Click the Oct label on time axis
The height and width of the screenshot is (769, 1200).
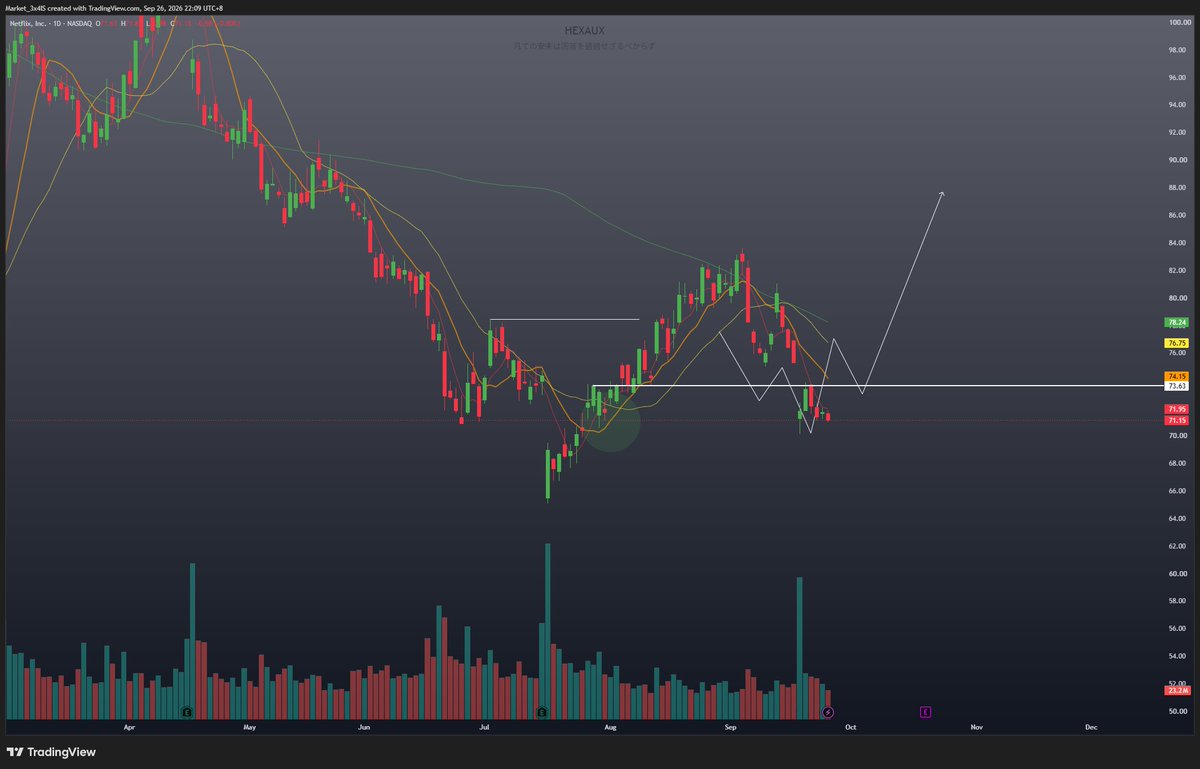(849, 727)
